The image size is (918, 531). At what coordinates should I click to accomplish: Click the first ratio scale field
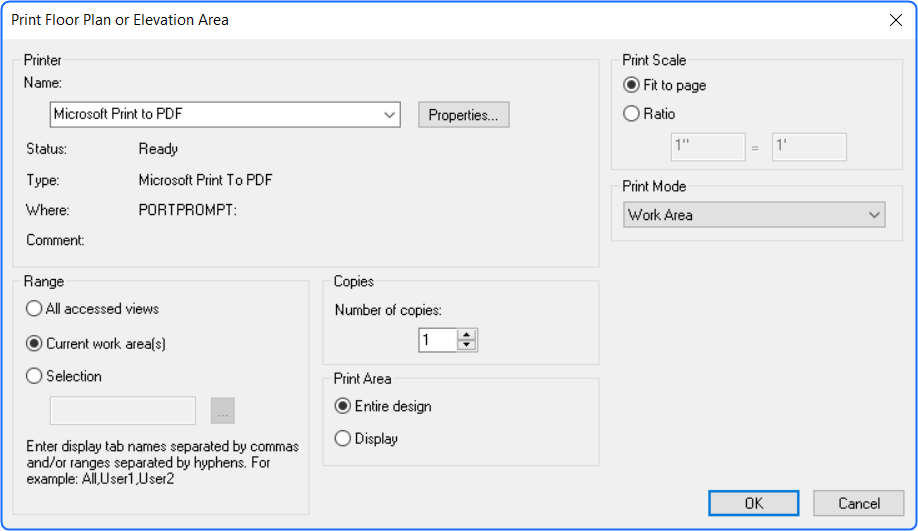(707, 147)
